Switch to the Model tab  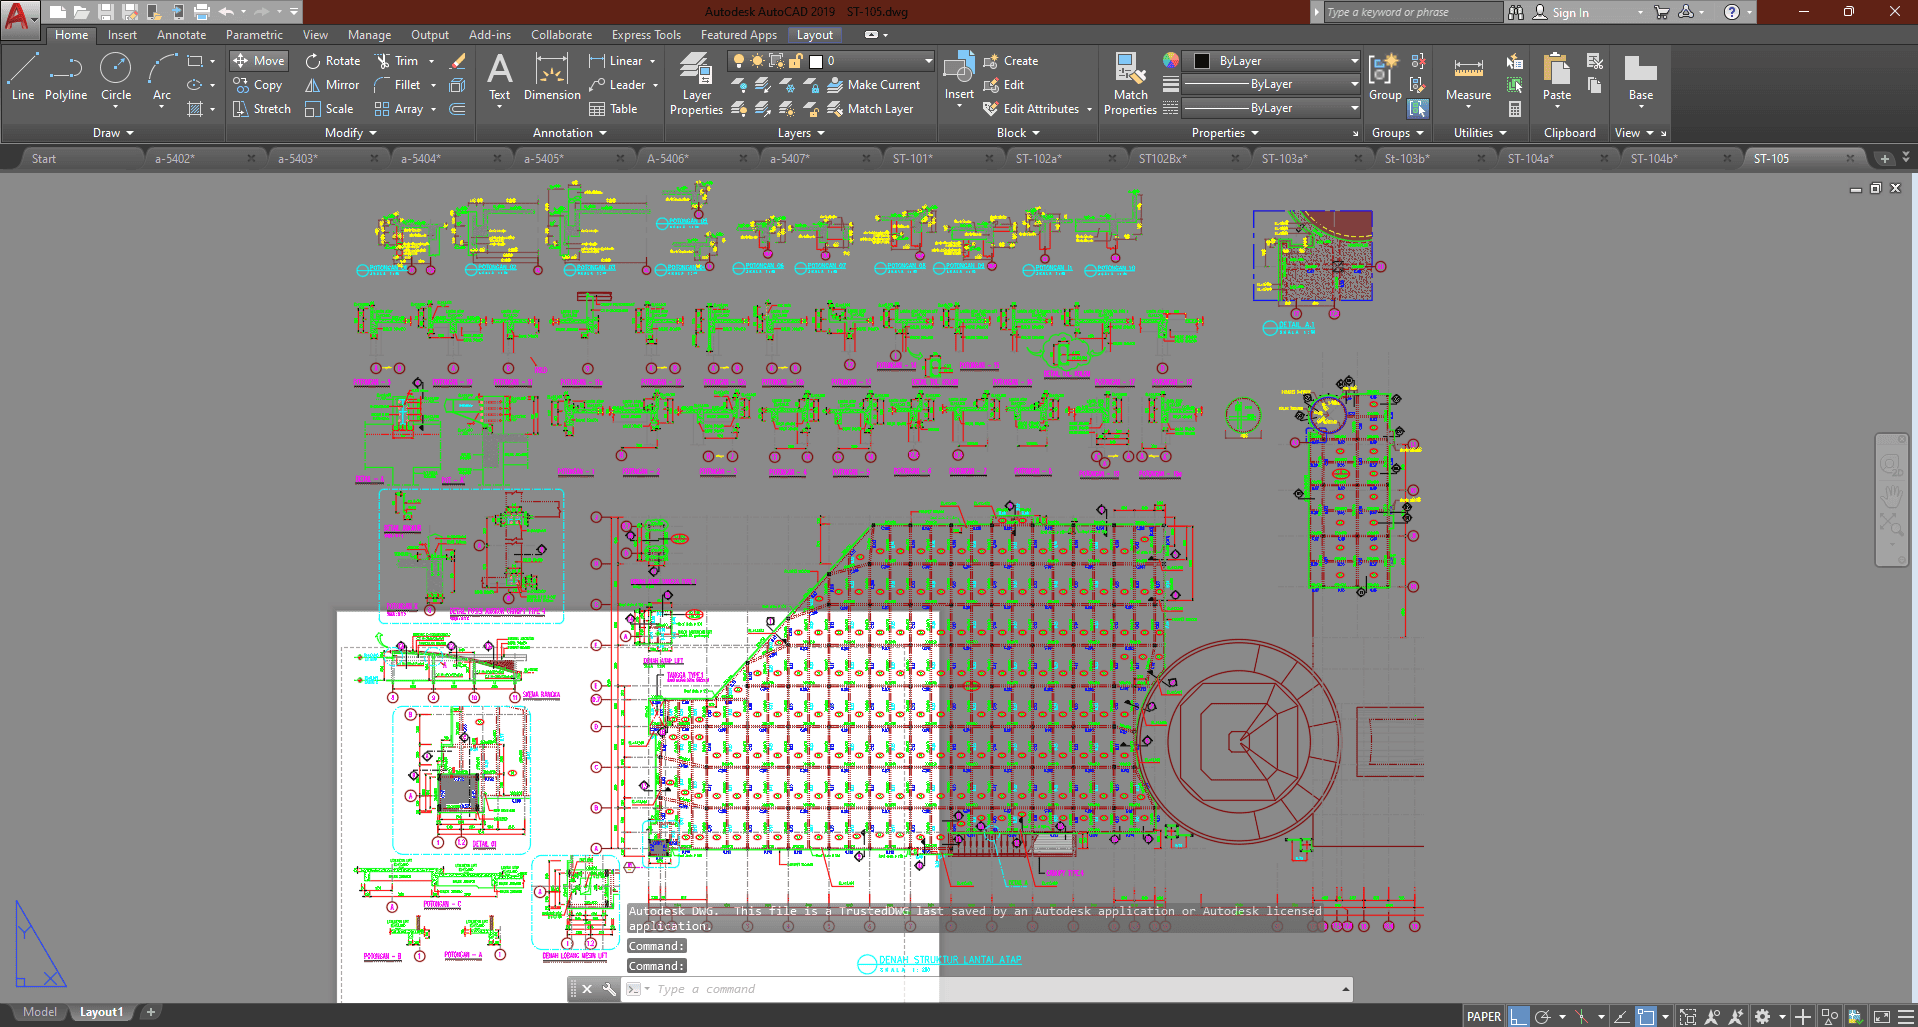(40, 1012)
